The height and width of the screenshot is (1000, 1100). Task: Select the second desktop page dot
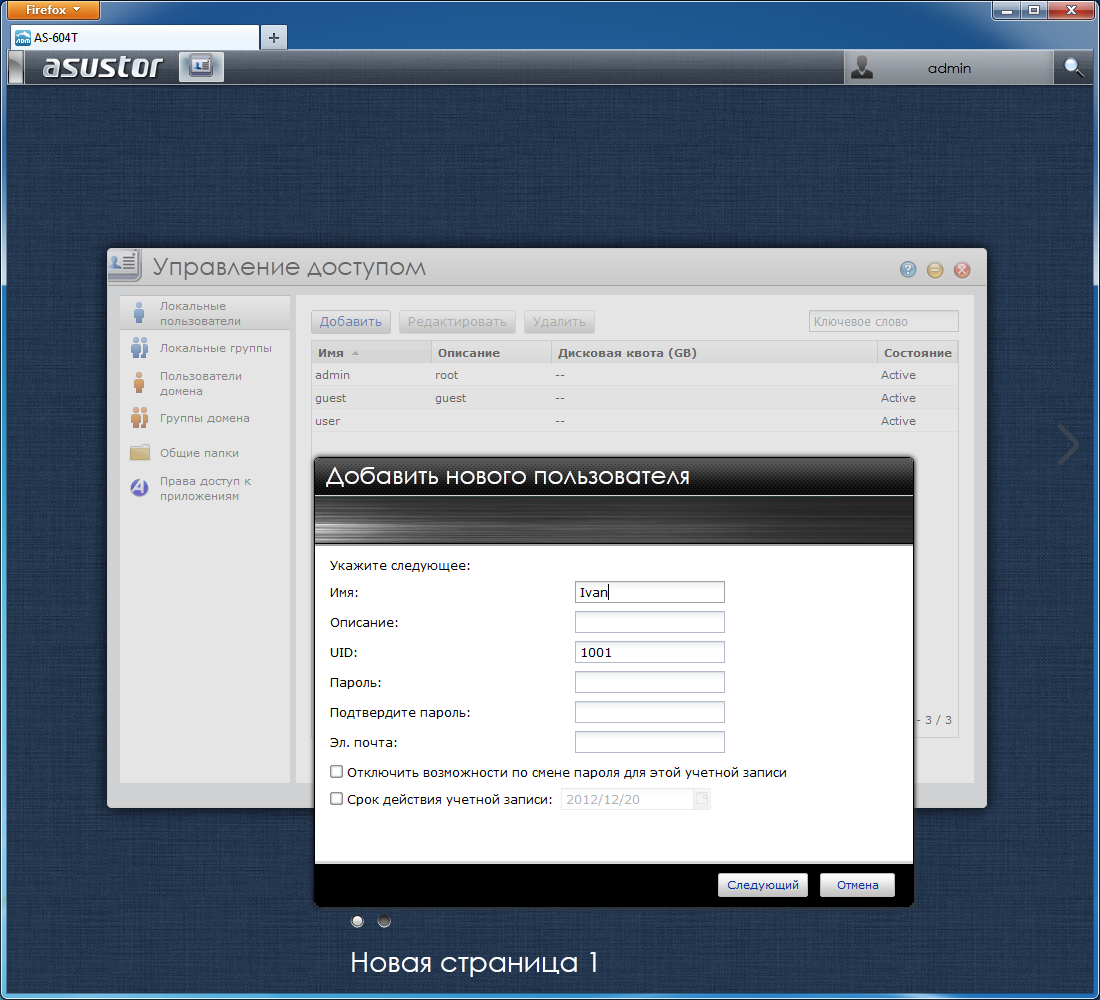pyautogui.click(x=384, y=921)
